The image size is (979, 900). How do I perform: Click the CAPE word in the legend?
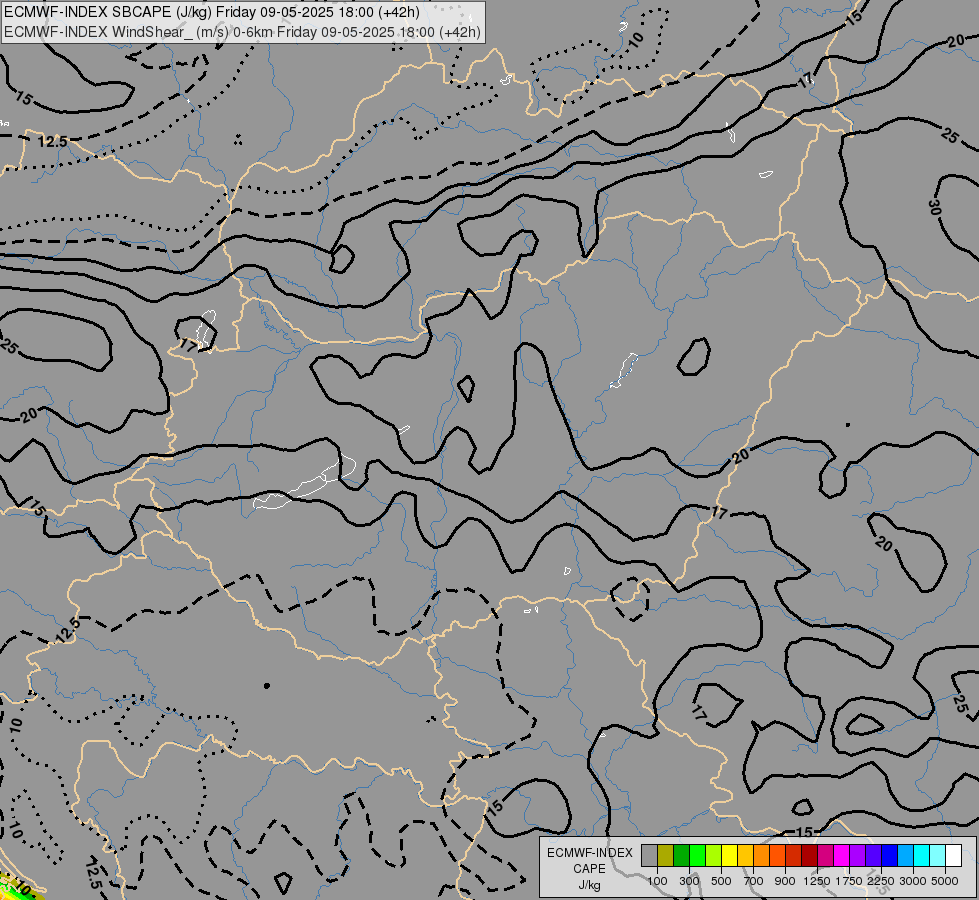(589, 869)
